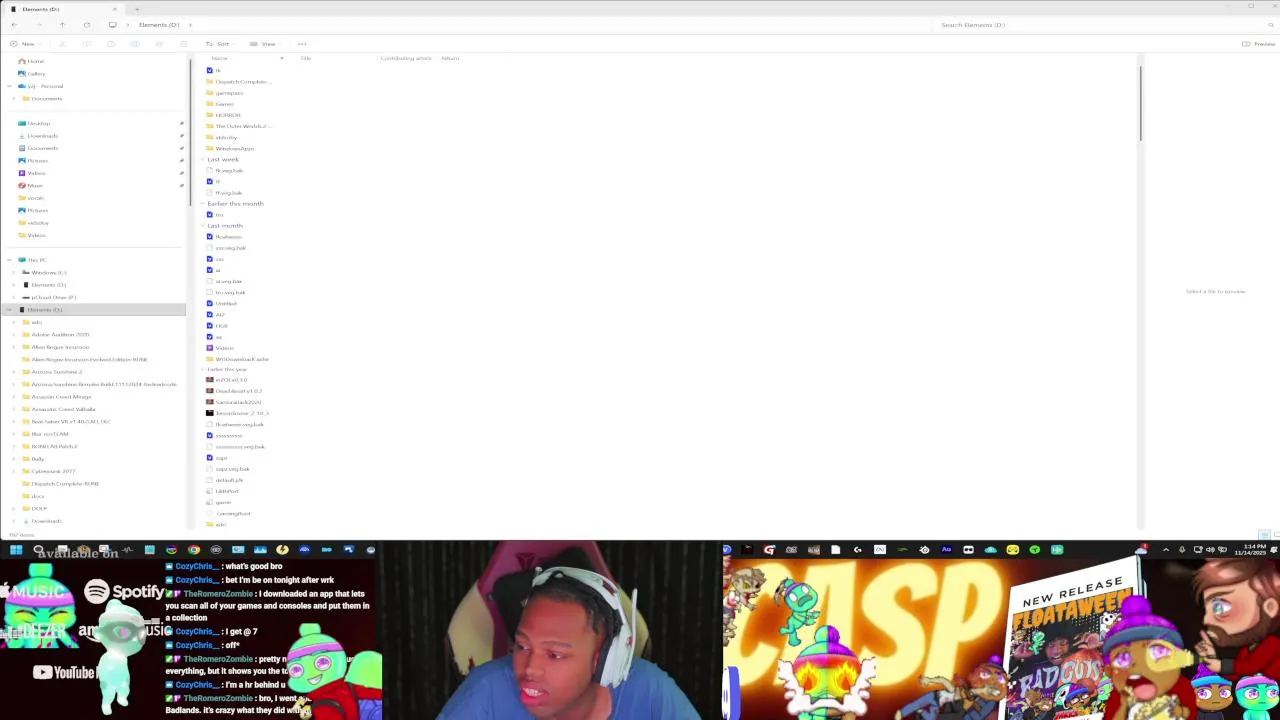Click the Delete trash icon
This screenshot has height=720, width=1280.
tap(183, 44)
